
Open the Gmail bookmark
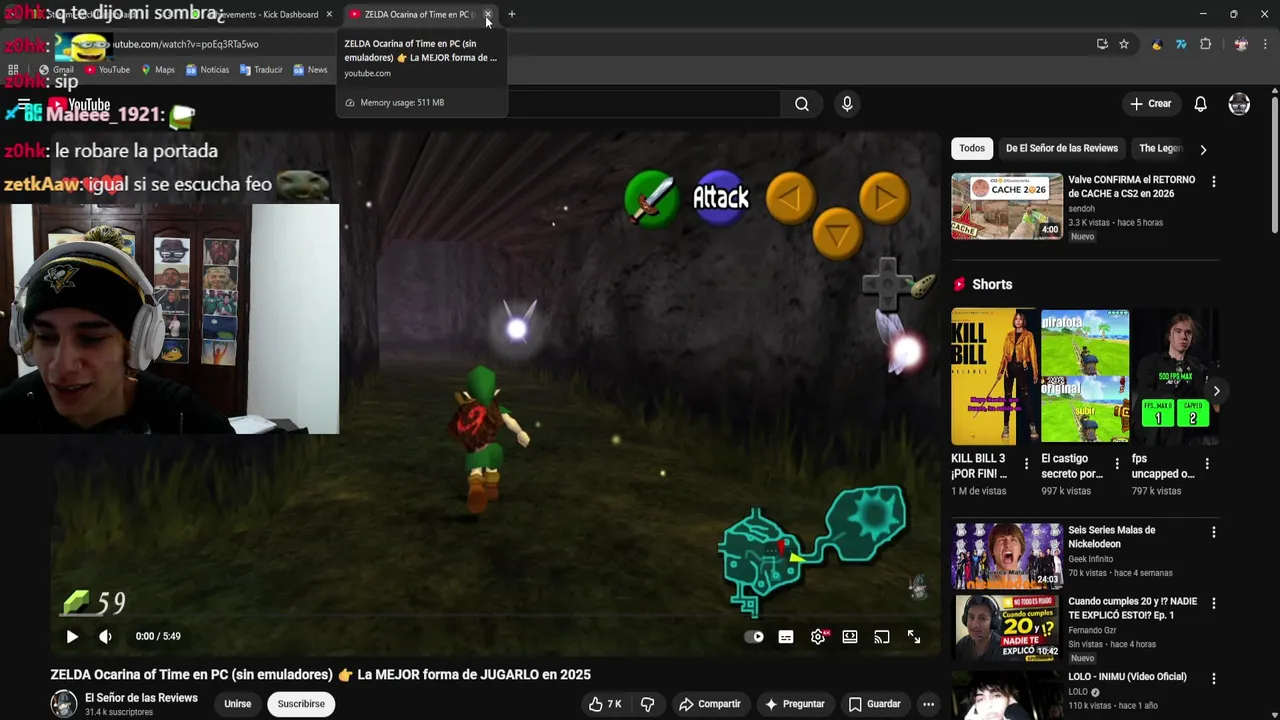[x=56, y=70]
